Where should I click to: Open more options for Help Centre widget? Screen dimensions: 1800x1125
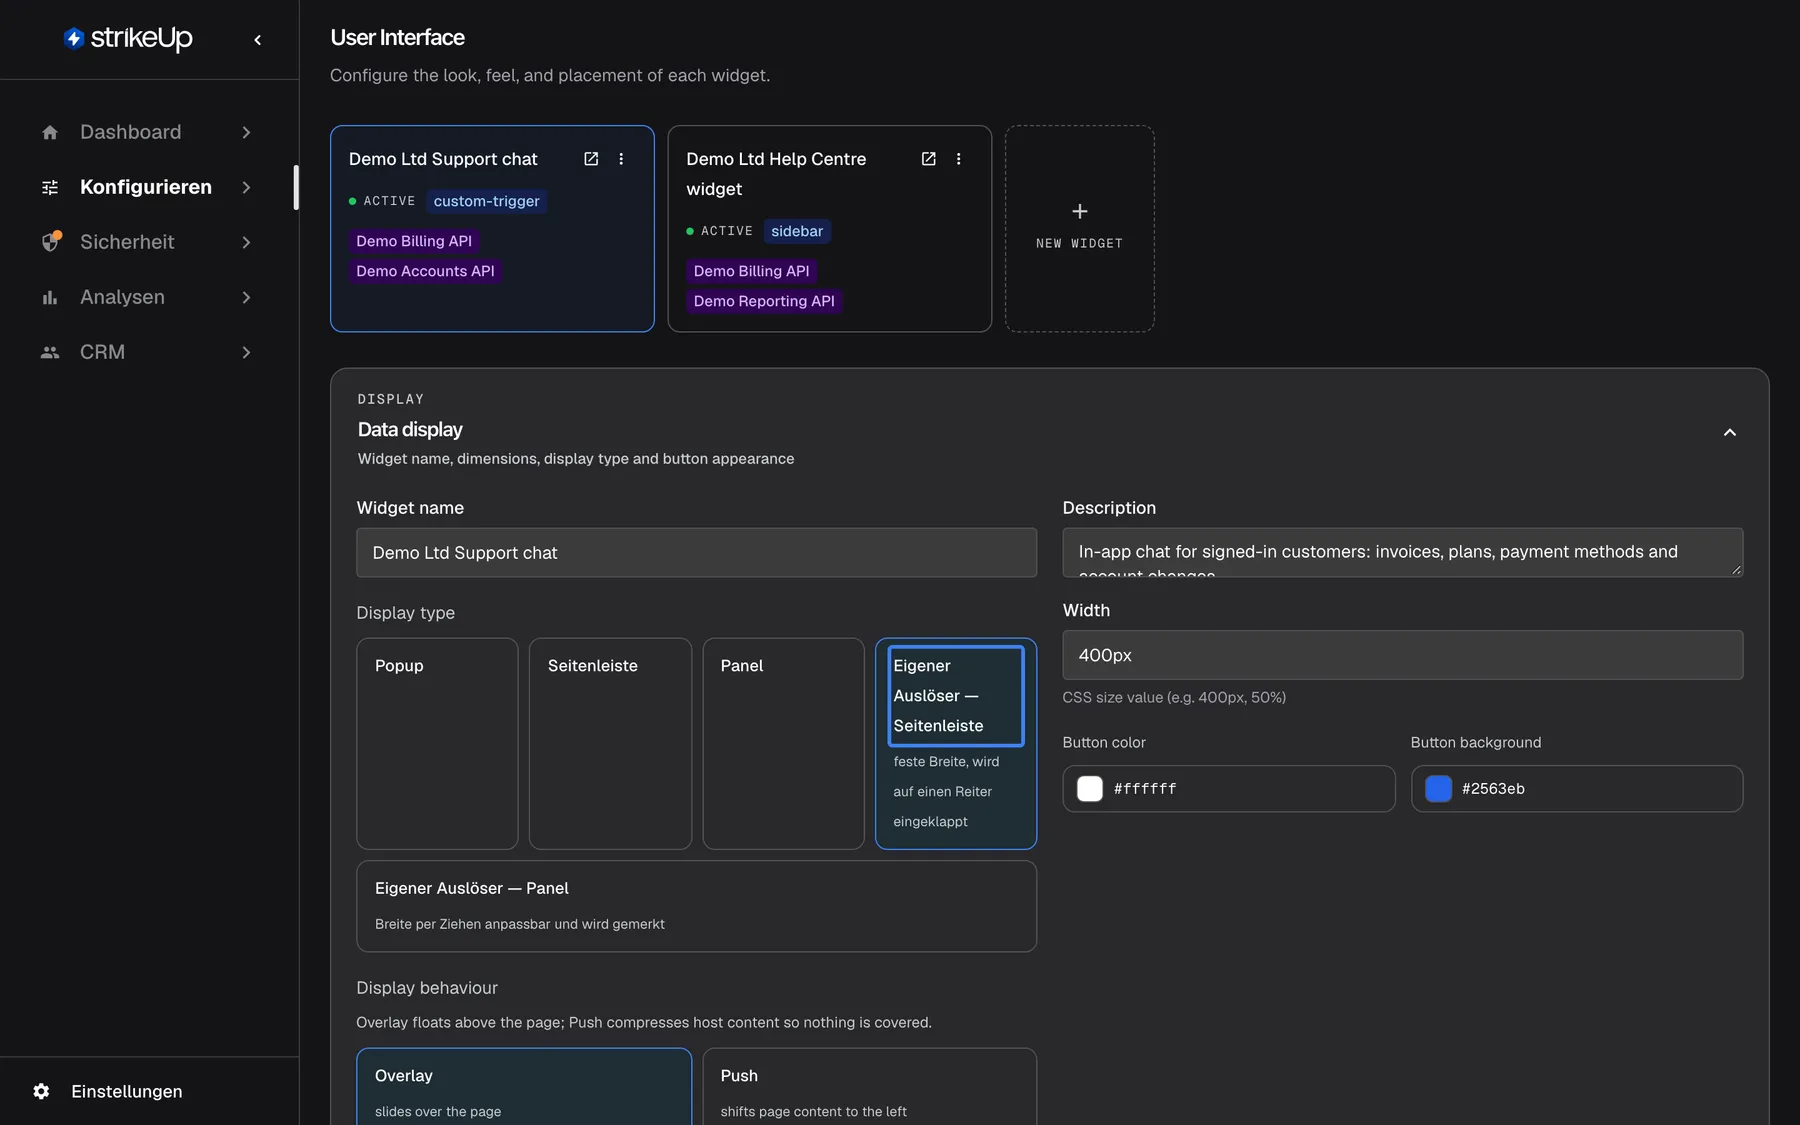tap(958, 159)
